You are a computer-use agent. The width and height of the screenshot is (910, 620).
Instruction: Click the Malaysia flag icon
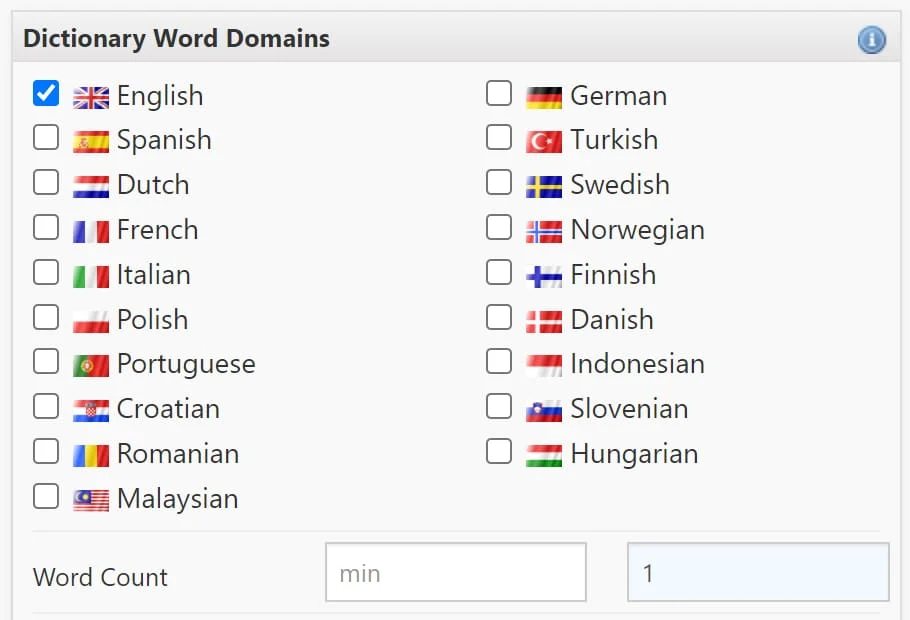(x=91, y=500)
